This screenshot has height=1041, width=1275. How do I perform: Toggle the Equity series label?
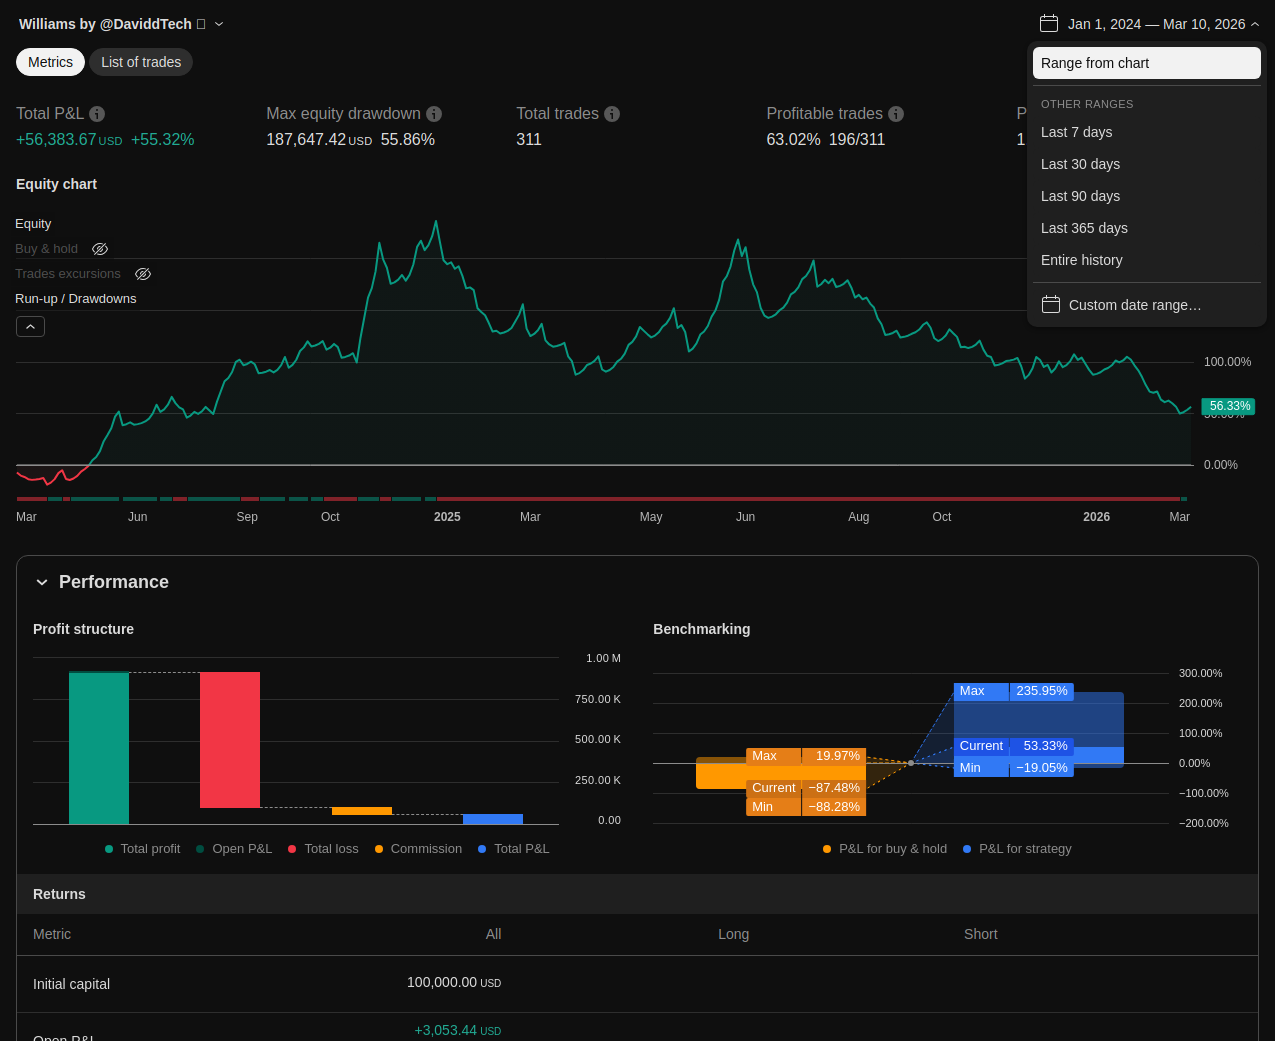[x=33, y=224]
